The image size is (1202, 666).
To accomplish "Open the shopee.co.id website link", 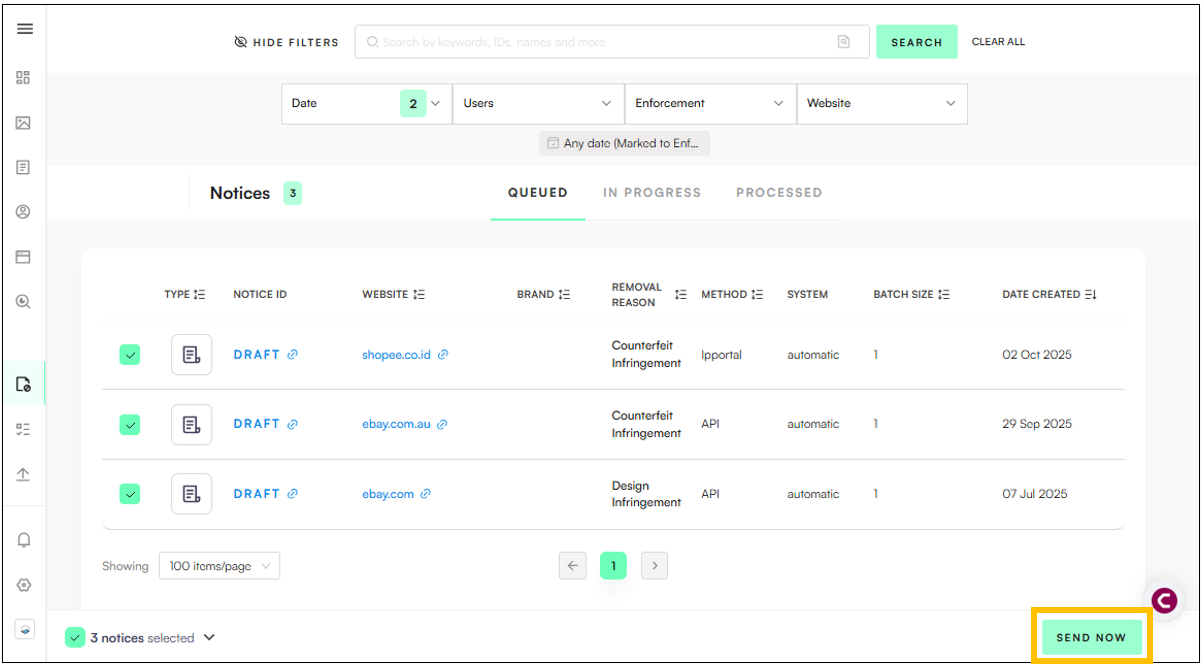I will pos(396,355).
